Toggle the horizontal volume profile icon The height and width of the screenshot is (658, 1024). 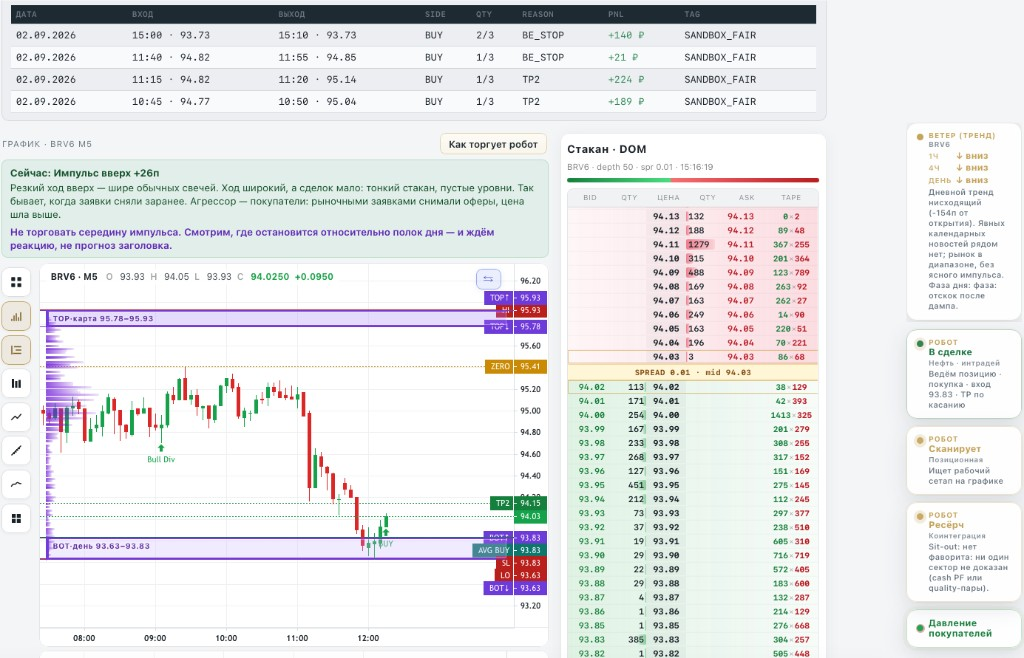[16, 350]
